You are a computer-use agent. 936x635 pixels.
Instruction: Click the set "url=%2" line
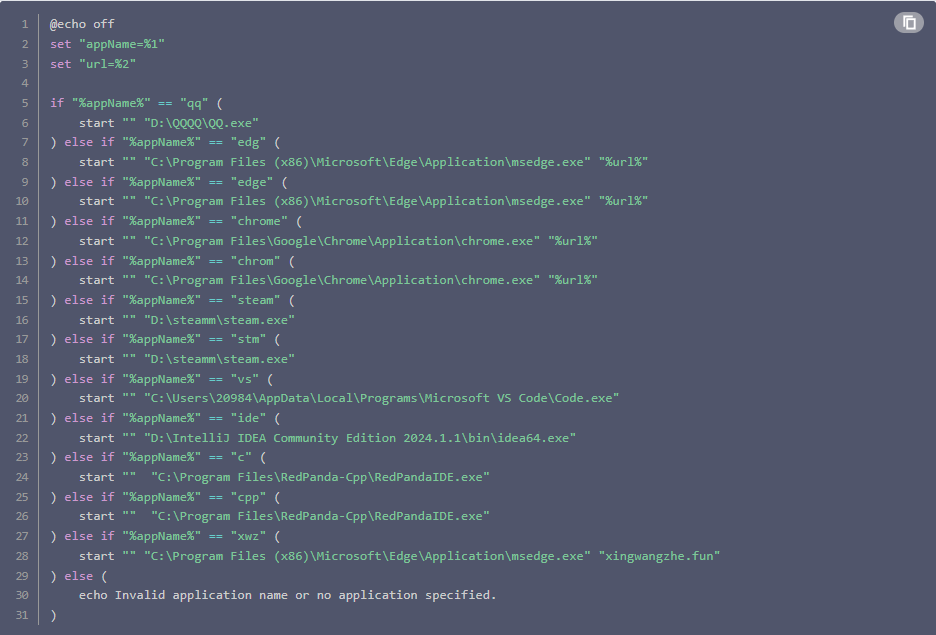(x=93, y=64)
